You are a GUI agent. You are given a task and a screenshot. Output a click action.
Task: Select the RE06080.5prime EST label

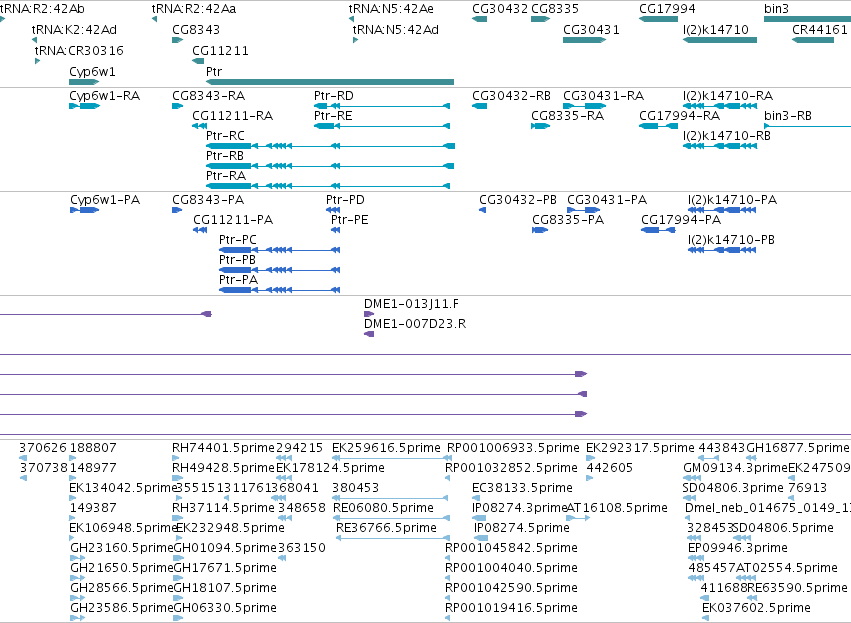pos(383,508)
